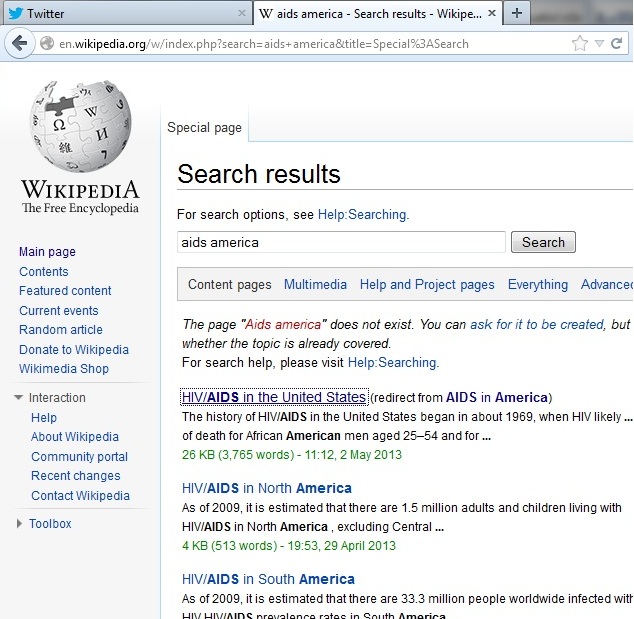This screenshot has width=634, height=619.
Task: Open Help:Searching link after search help text
Action: pos(393,362)
